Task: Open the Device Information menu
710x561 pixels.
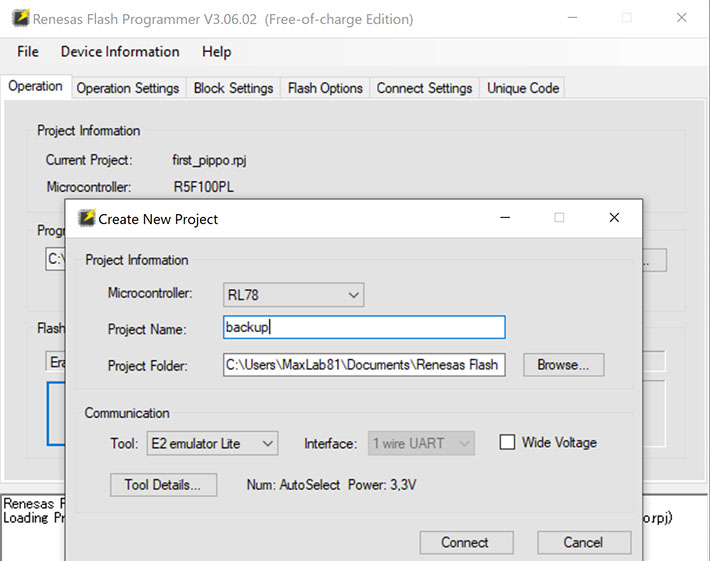Action: click(120, 52)
